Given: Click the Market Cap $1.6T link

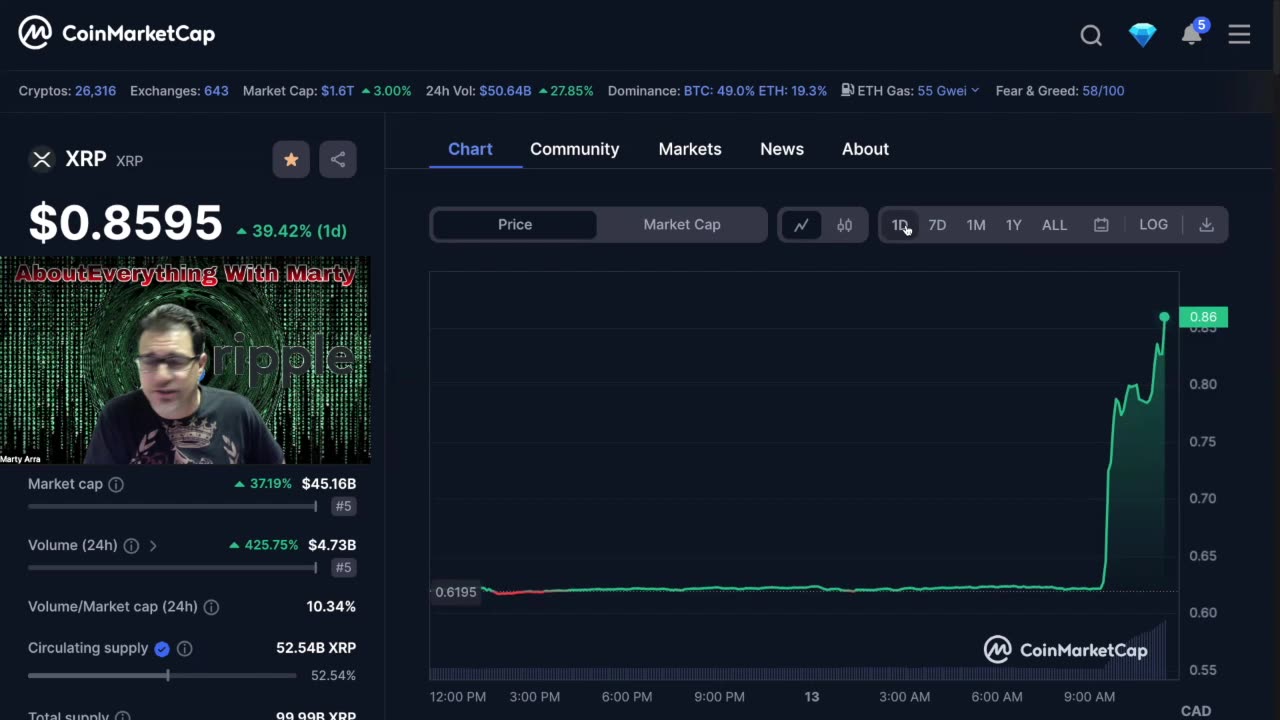Looking at the screenshot, I should click(337, 91).
